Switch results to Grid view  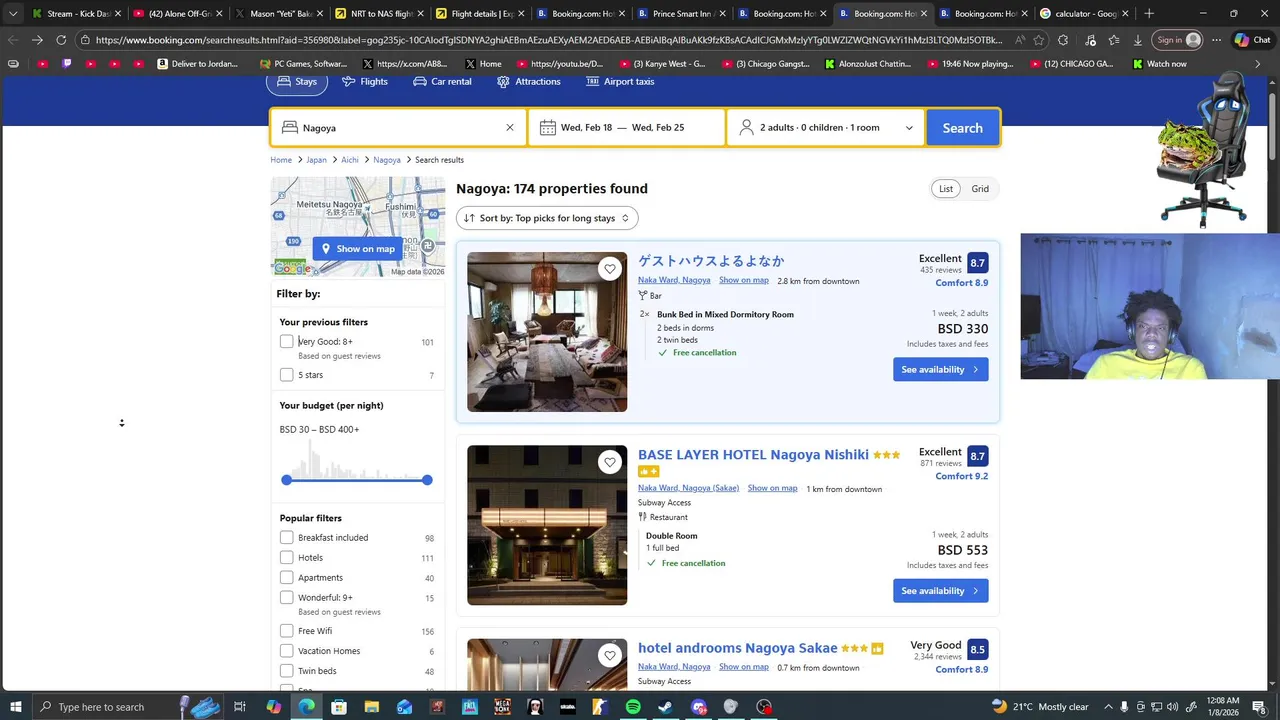980,189
